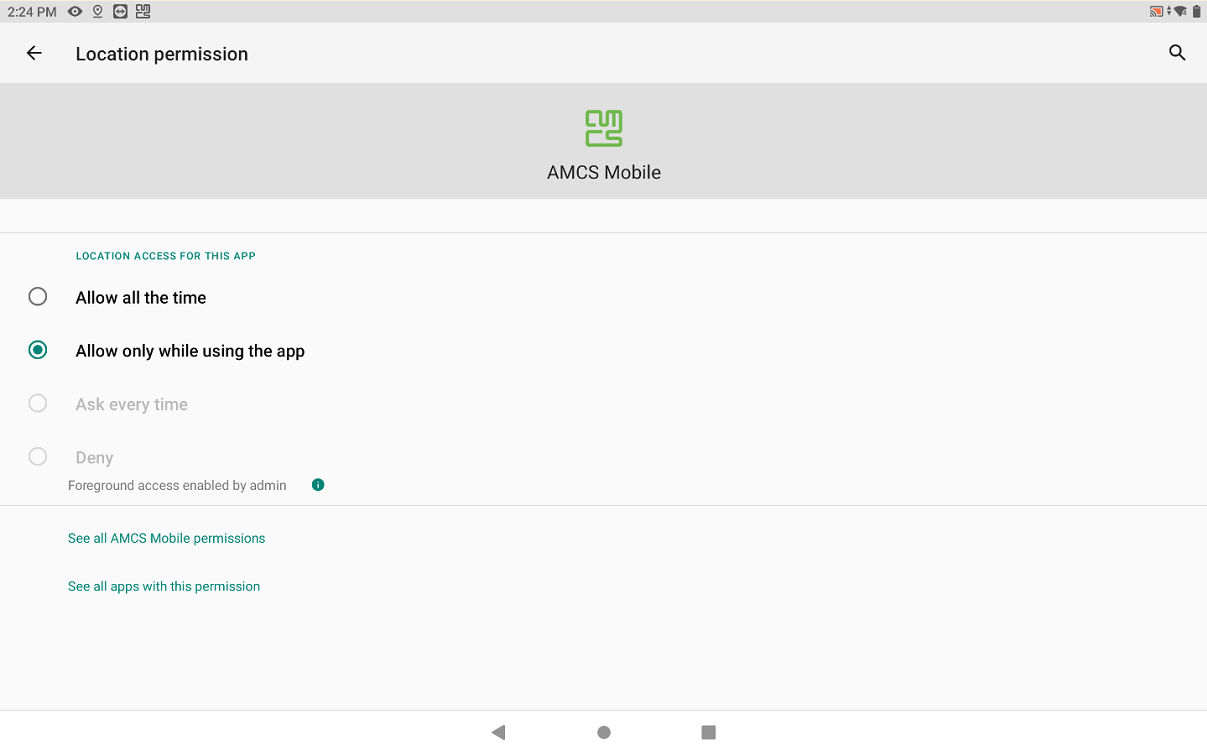Open See all apps with this permission

pyautogui.click(x=164, y=586)
